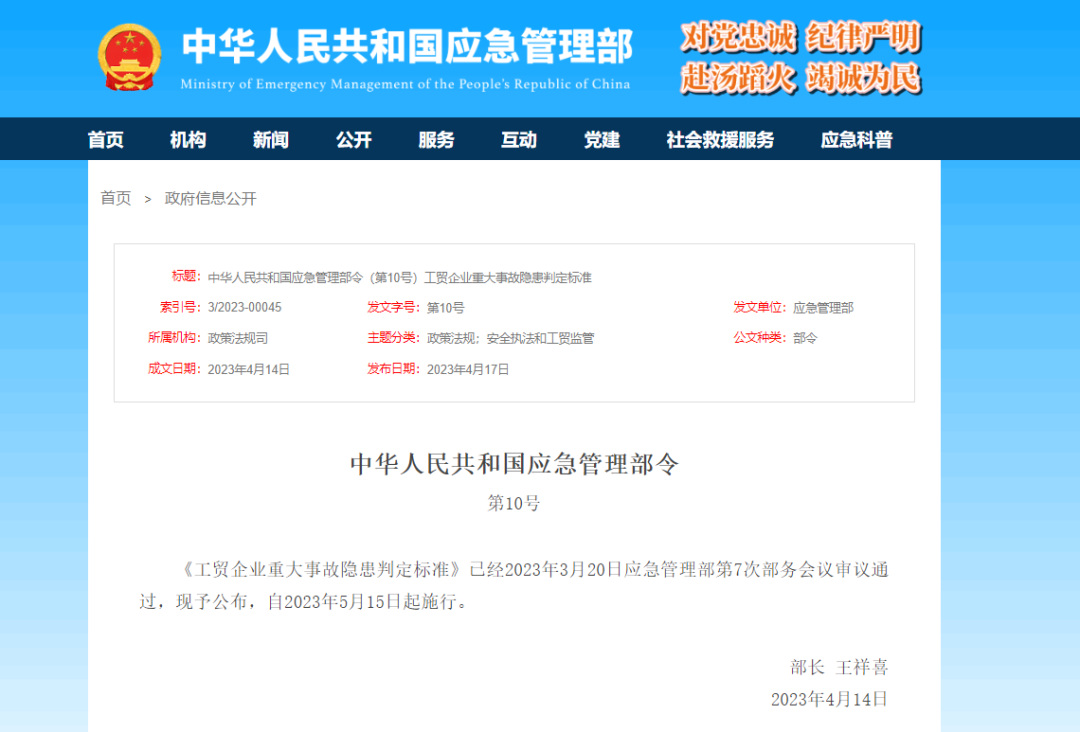Image resolution: width=1080 pixels, height=732 pixels.
Task: Click the ministry name title 中华人民共和国应急管理部
Action: pyautogui.click(x=407, y=47)
